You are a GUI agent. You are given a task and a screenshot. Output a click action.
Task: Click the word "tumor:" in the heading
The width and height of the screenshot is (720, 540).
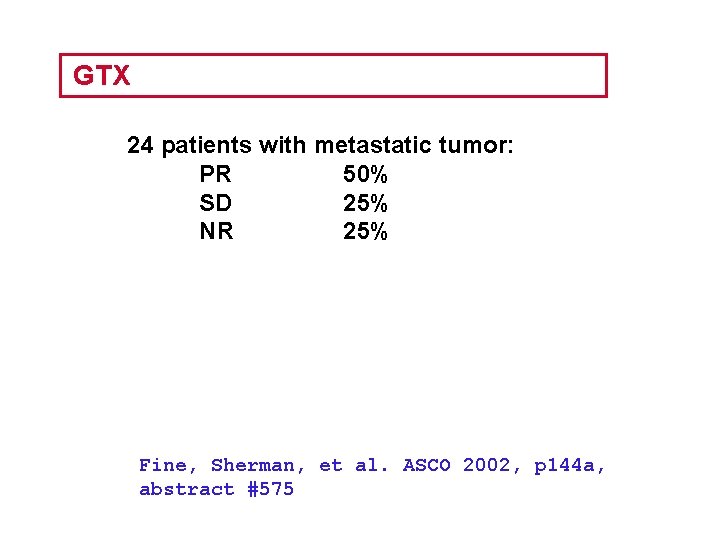476,146
